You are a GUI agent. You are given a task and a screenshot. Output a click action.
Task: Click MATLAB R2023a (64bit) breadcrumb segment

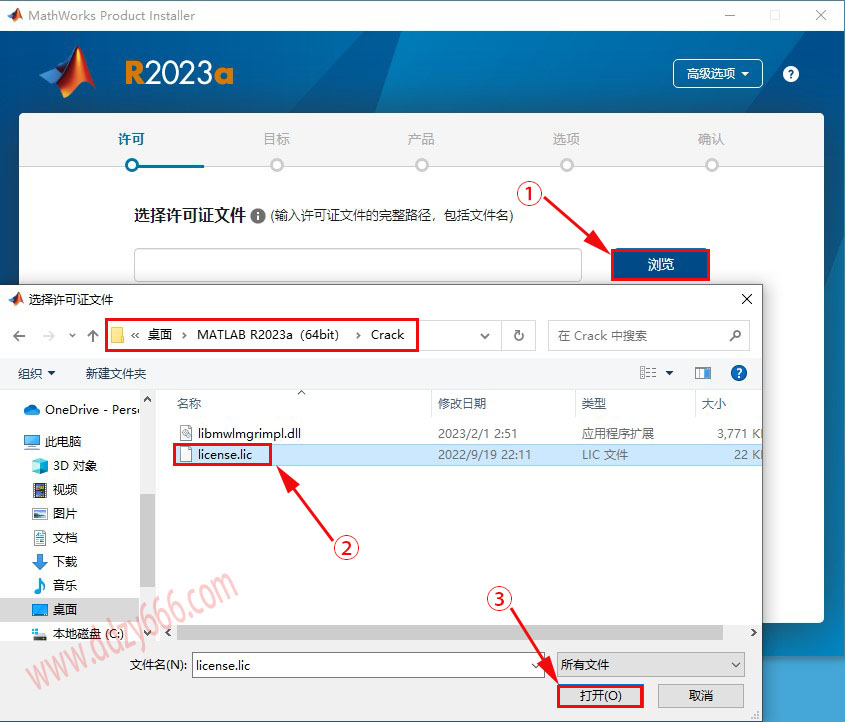268,335
